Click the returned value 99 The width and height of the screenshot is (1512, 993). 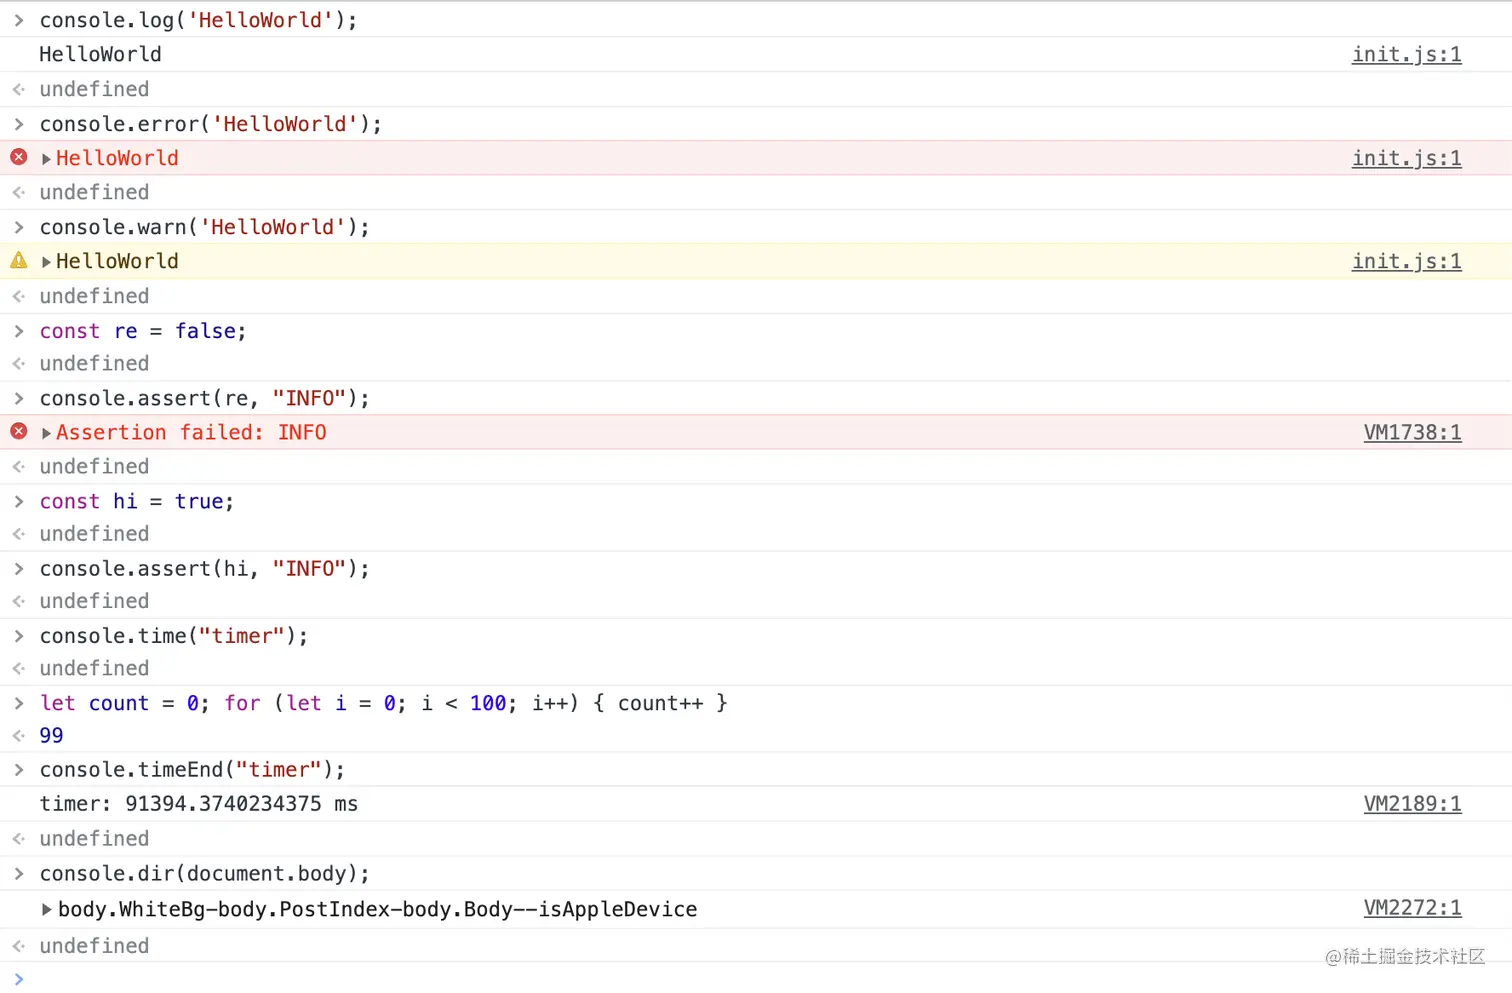pos(51,735)
